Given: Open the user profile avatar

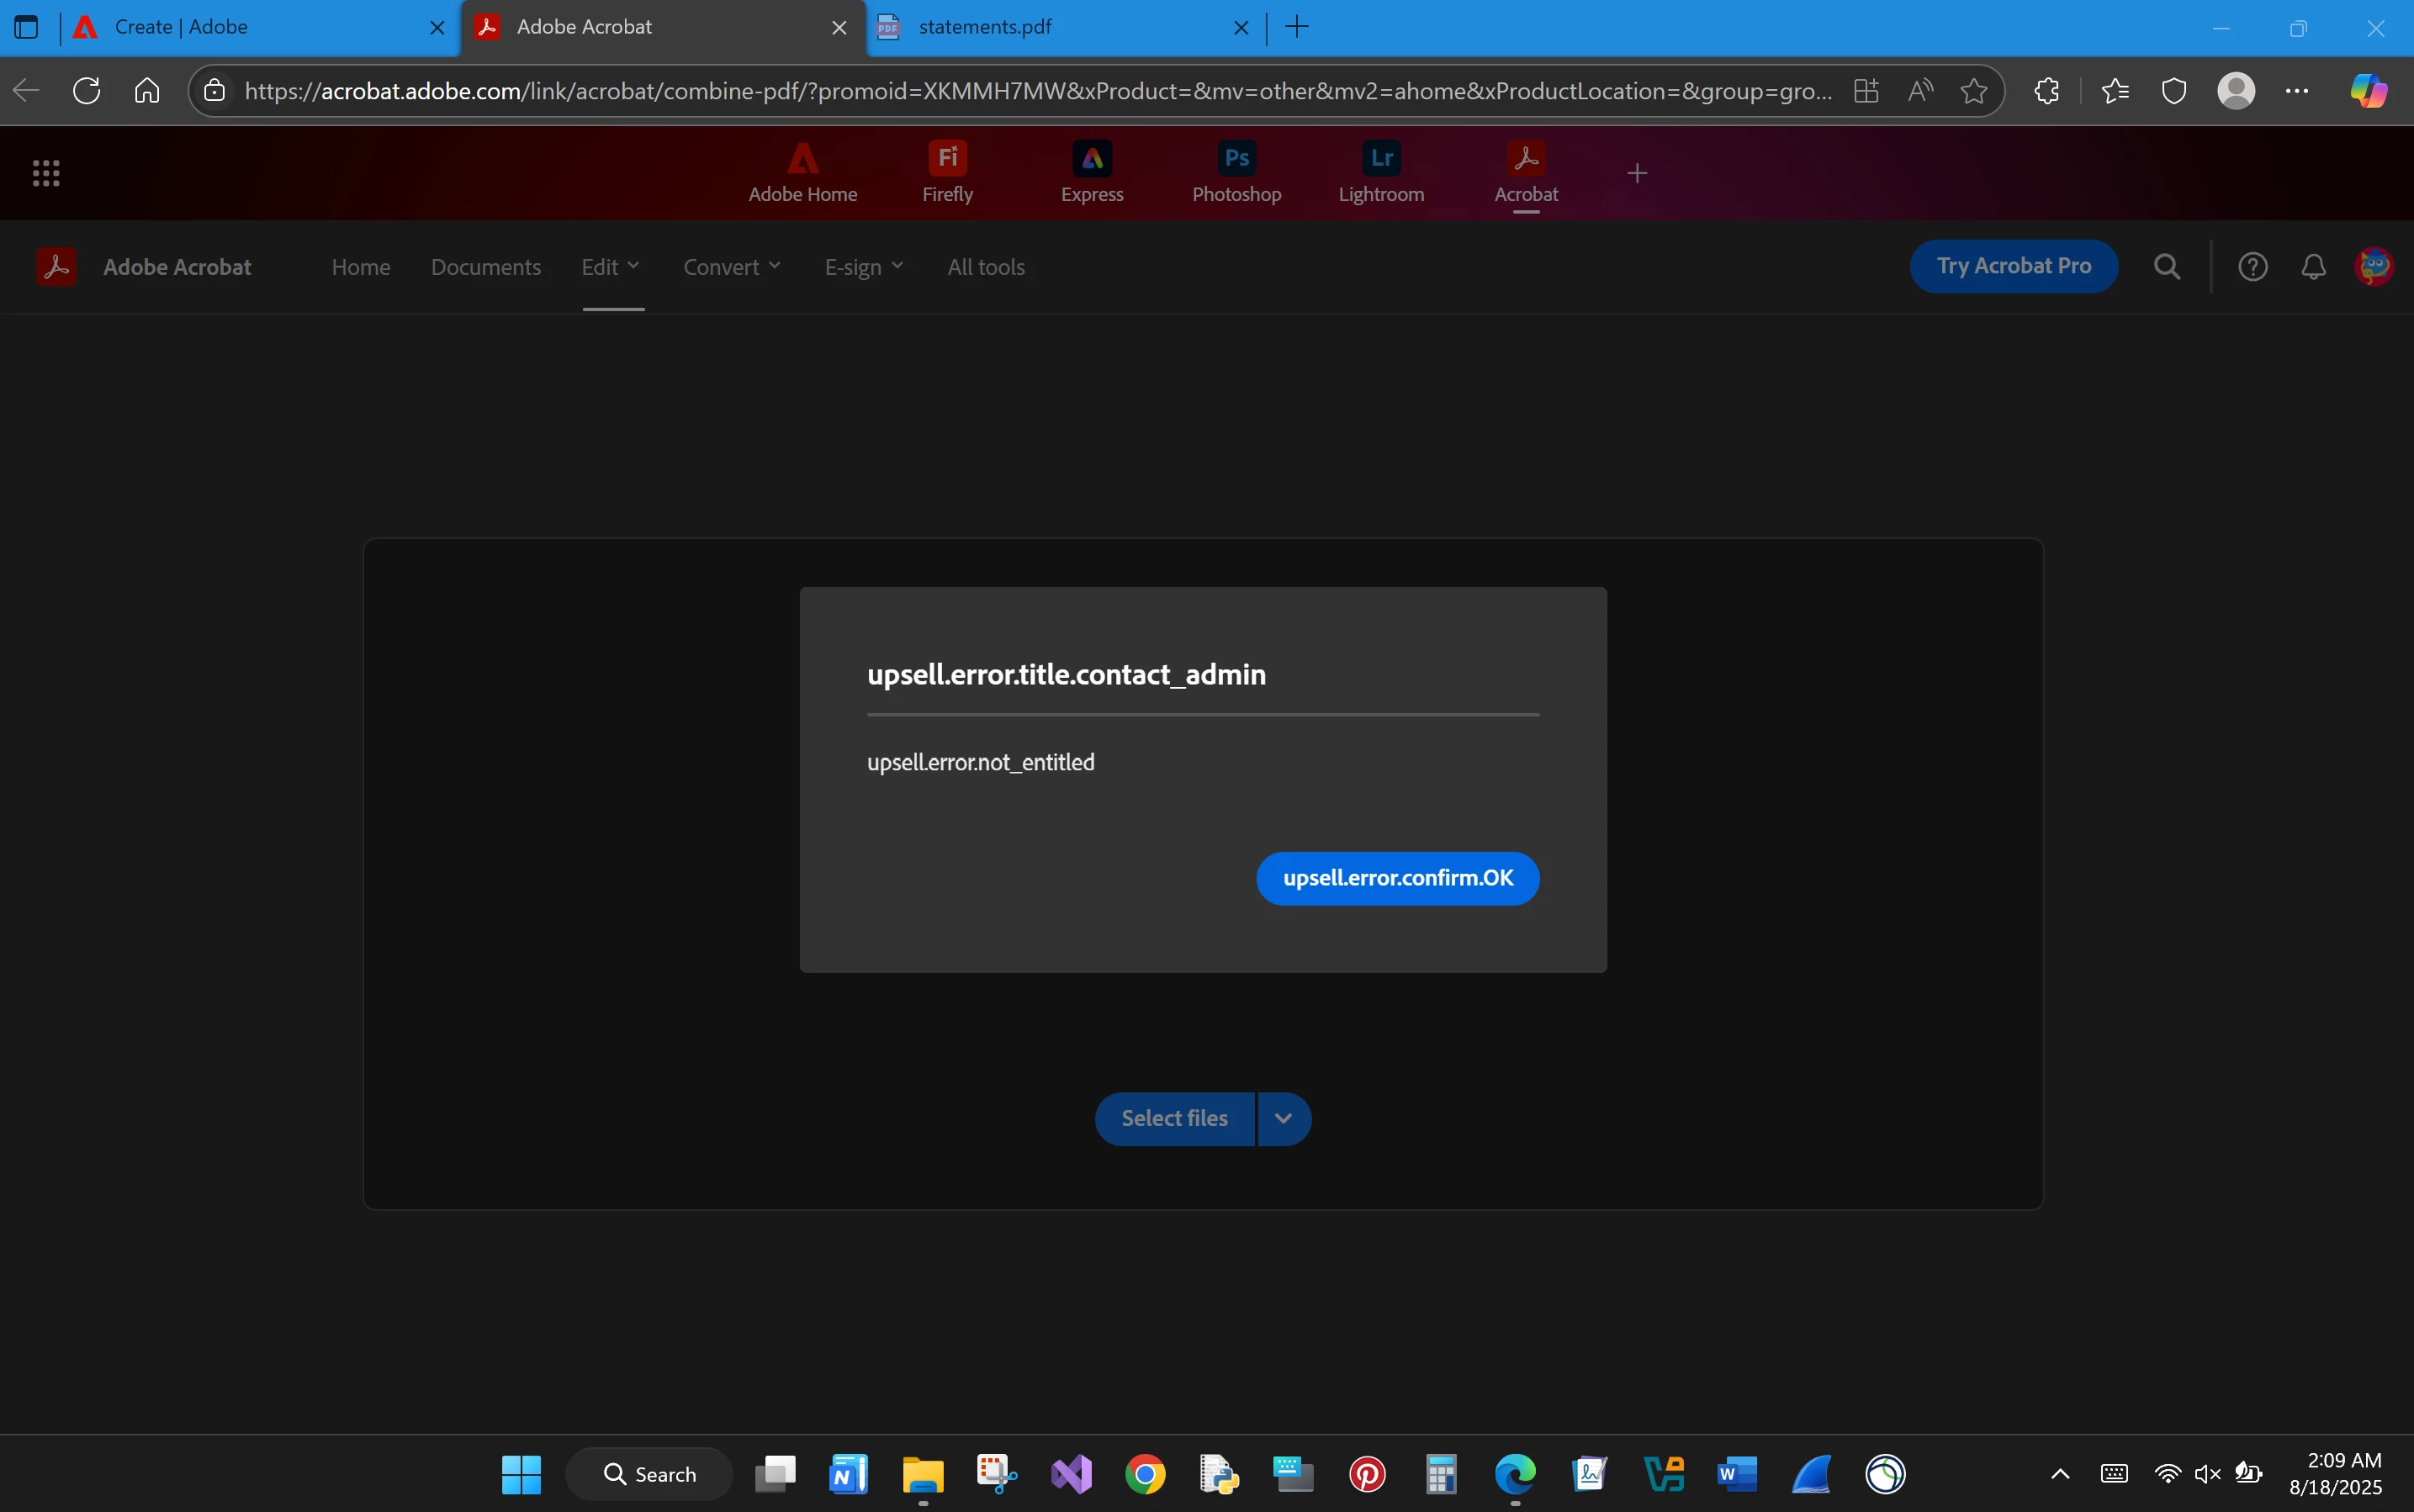Looking at the screenshot, I should pos(2374,267).
